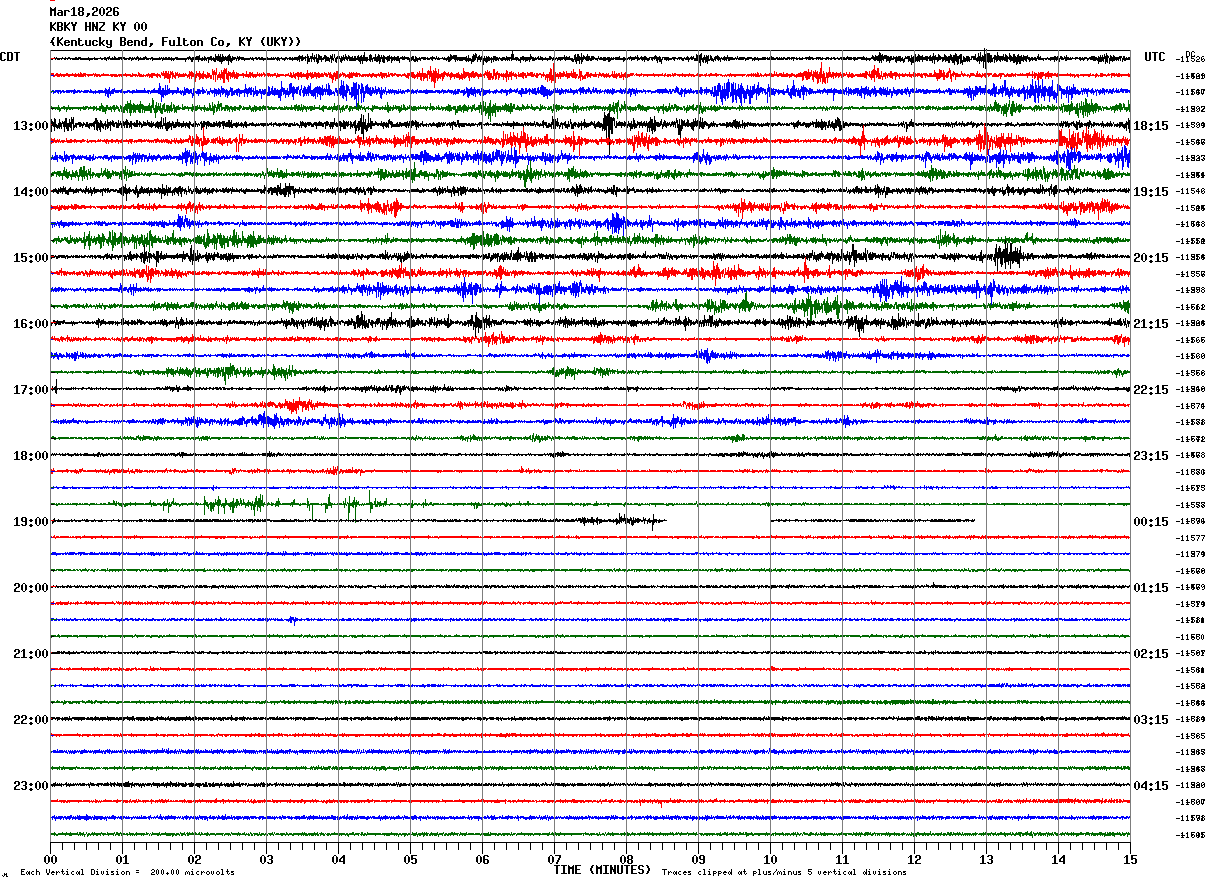Select the 18:00 CDT row label
1210x886 pixels.
[31, 455]
